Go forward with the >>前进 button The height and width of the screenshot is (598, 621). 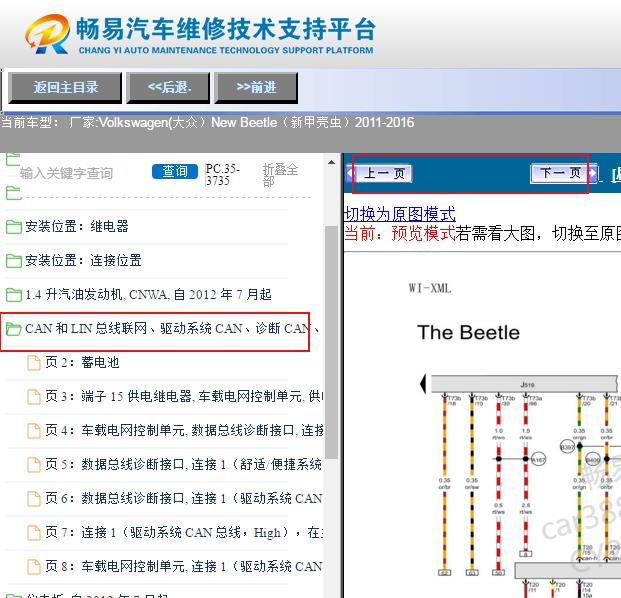256,88
